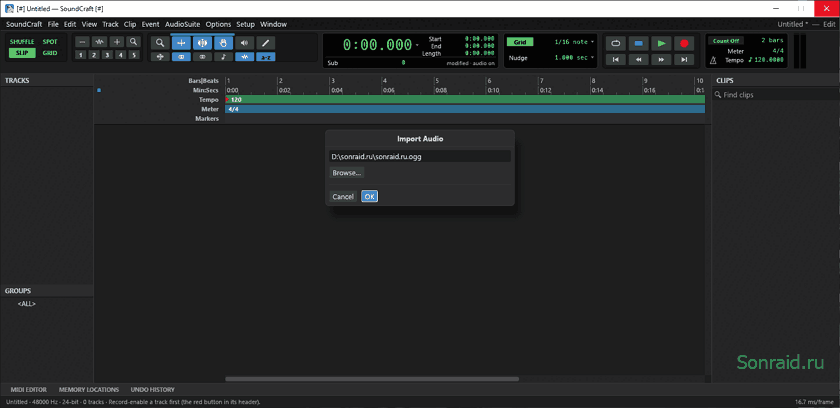Click the audio file path field
The height and width of the screenshot is (408, 840).
coord(420,156)
